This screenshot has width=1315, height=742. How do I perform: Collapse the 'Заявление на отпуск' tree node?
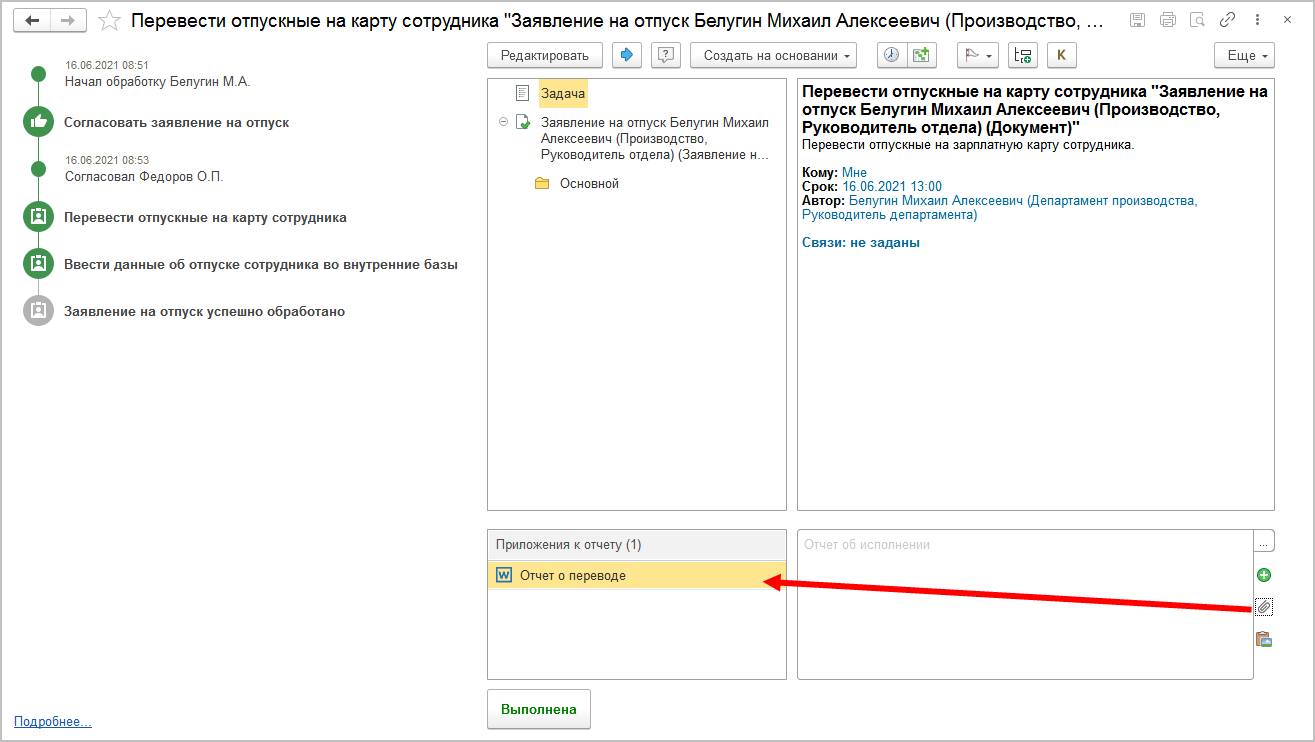tap(503, 122)
